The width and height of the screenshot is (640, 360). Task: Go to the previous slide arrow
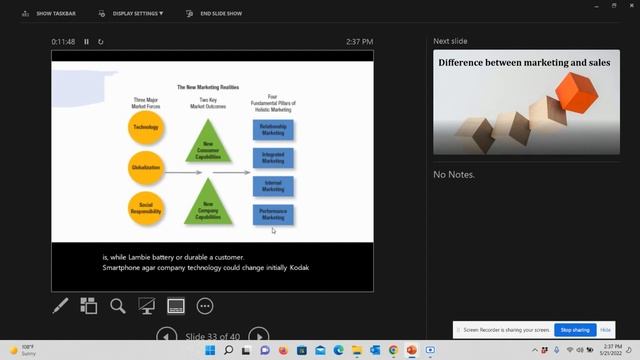click(167, 336)
